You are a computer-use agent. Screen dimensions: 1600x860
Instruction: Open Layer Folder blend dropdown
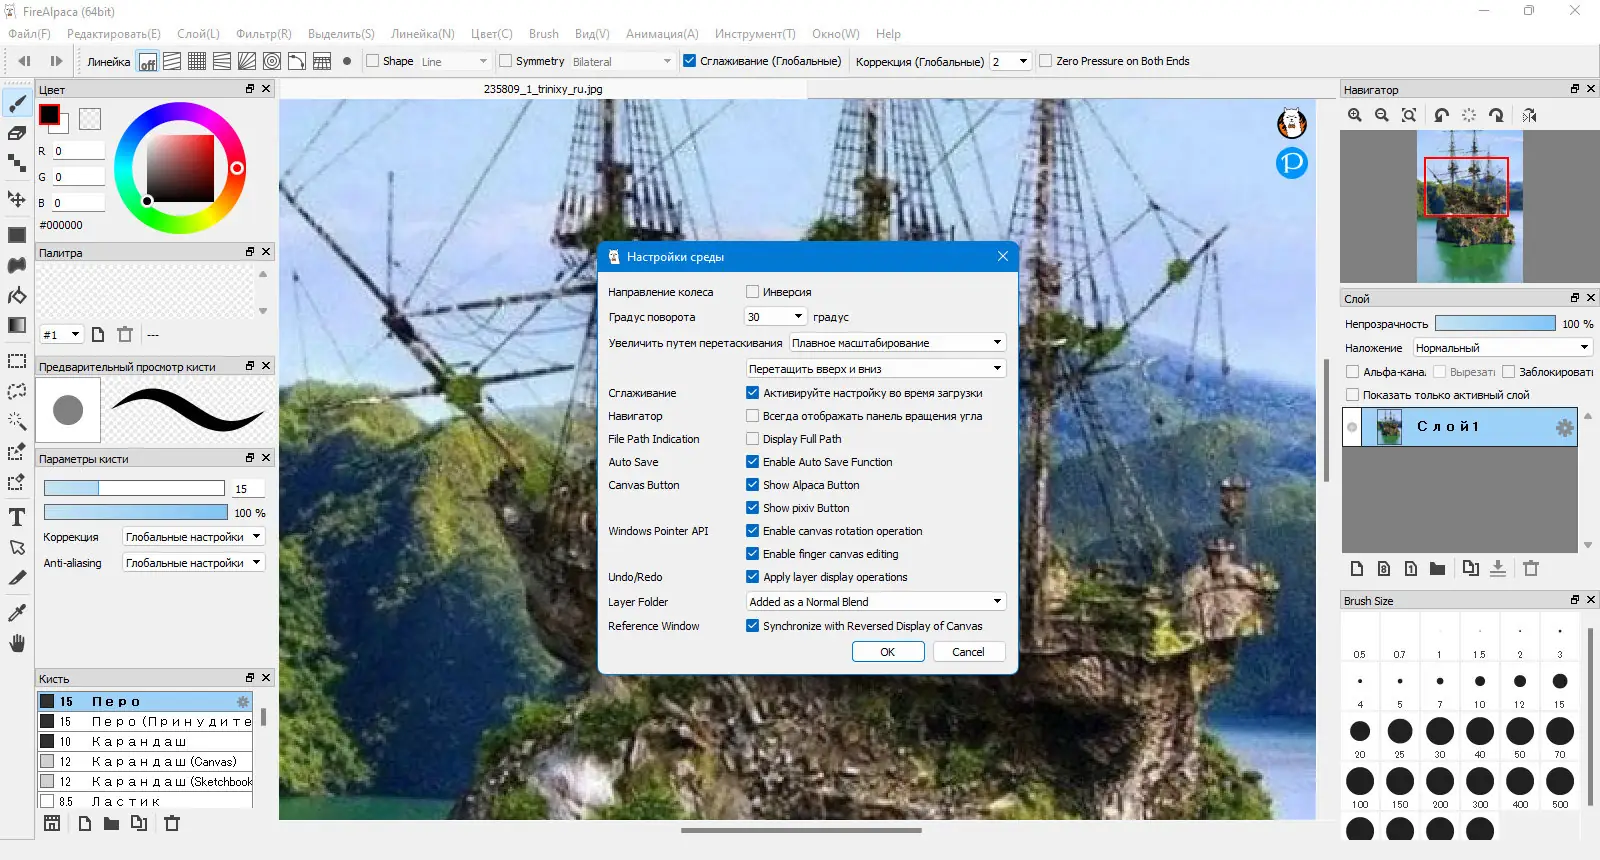(876, 602)
